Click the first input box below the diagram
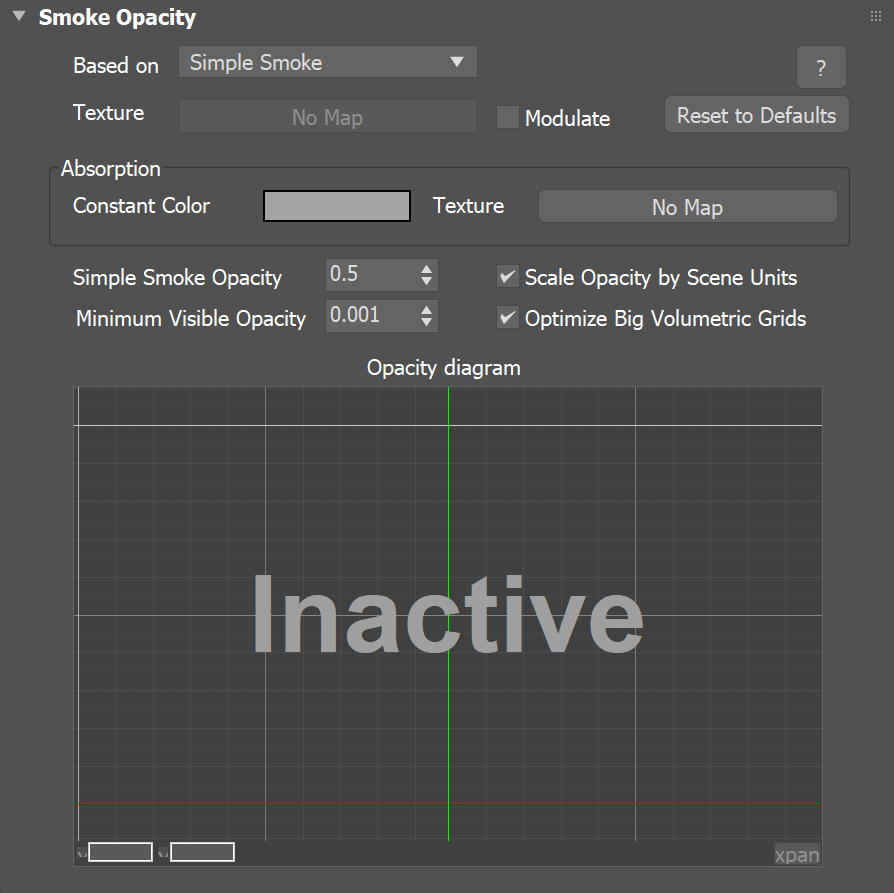The image size is (894, 893). pos(119,851)
